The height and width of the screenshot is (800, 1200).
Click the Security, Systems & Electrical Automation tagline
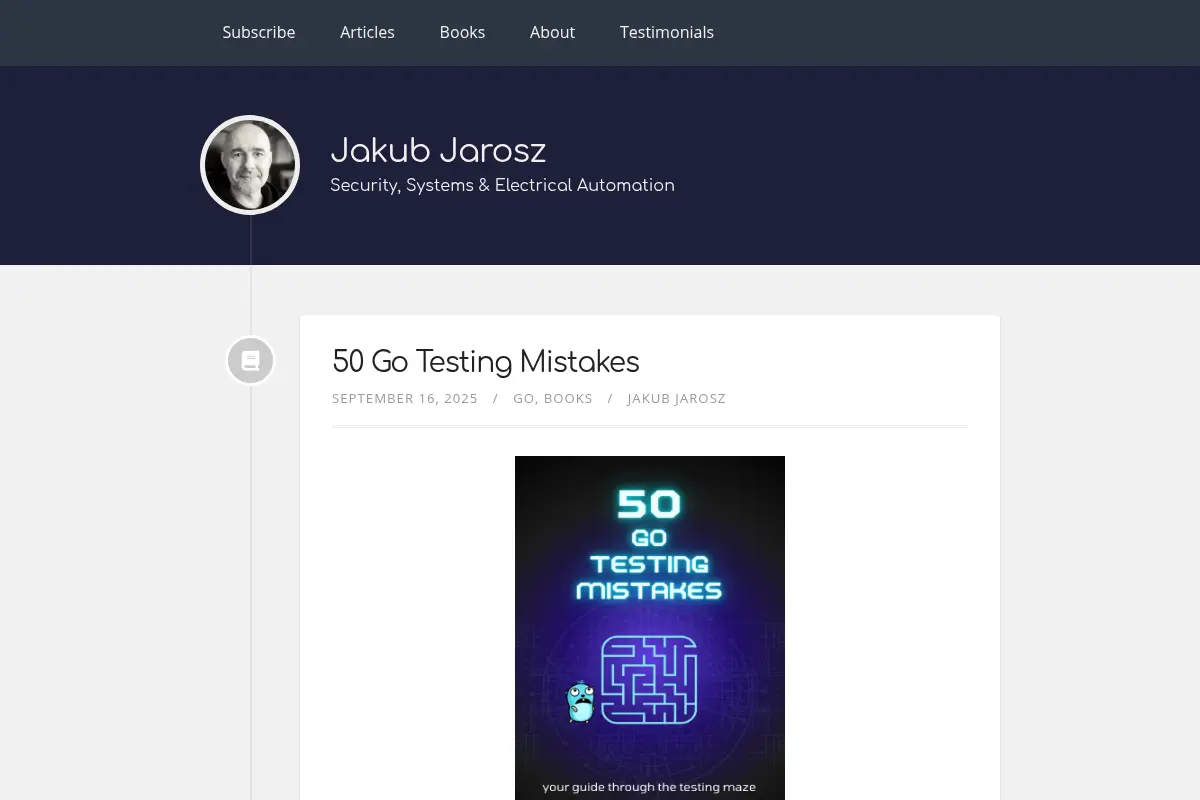[x=502, y=185]
